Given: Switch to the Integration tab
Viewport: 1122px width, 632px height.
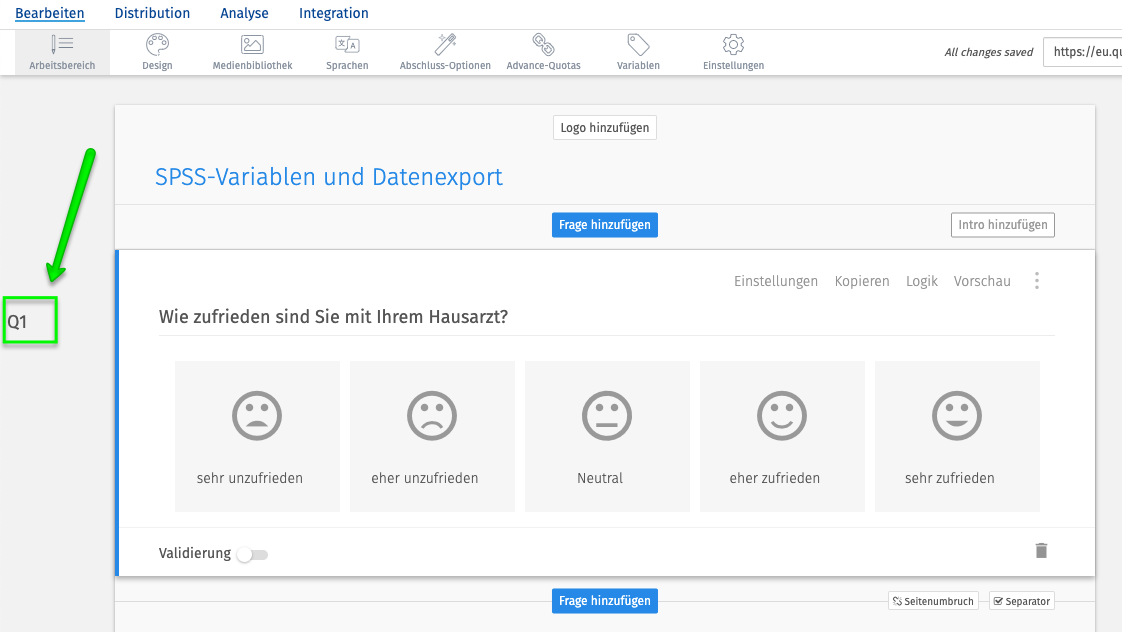Looking at the screenshot, I should [333, 13].
